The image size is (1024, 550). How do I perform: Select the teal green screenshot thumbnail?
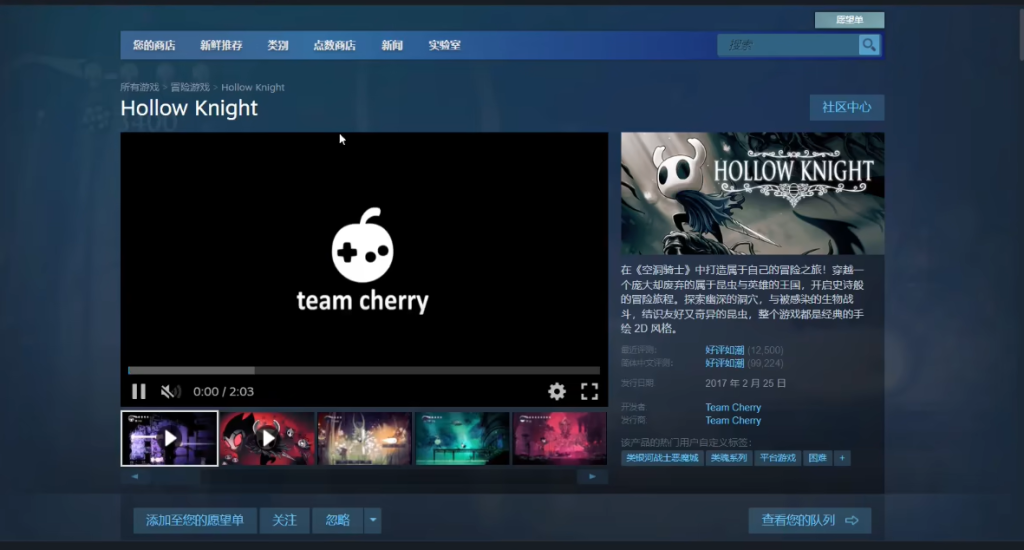pos(462,438)
